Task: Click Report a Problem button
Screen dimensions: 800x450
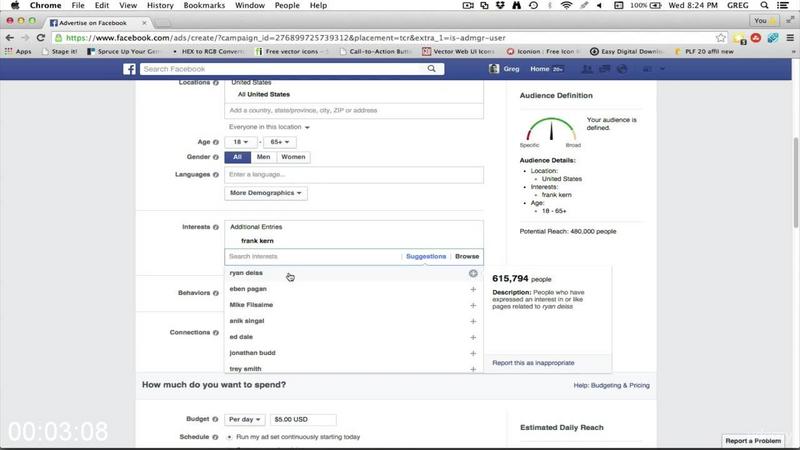Action: click(x=753, y=441)
